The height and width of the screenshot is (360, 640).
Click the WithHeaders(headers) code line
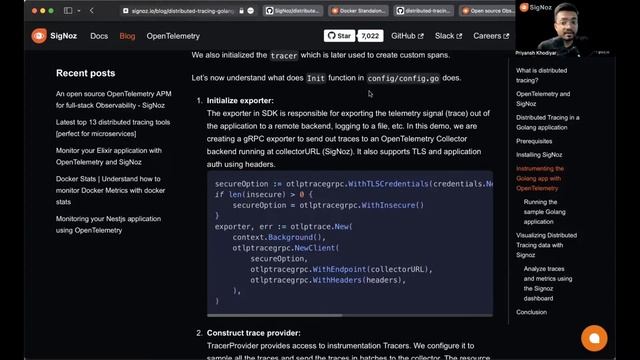click(x=328, y=280)
